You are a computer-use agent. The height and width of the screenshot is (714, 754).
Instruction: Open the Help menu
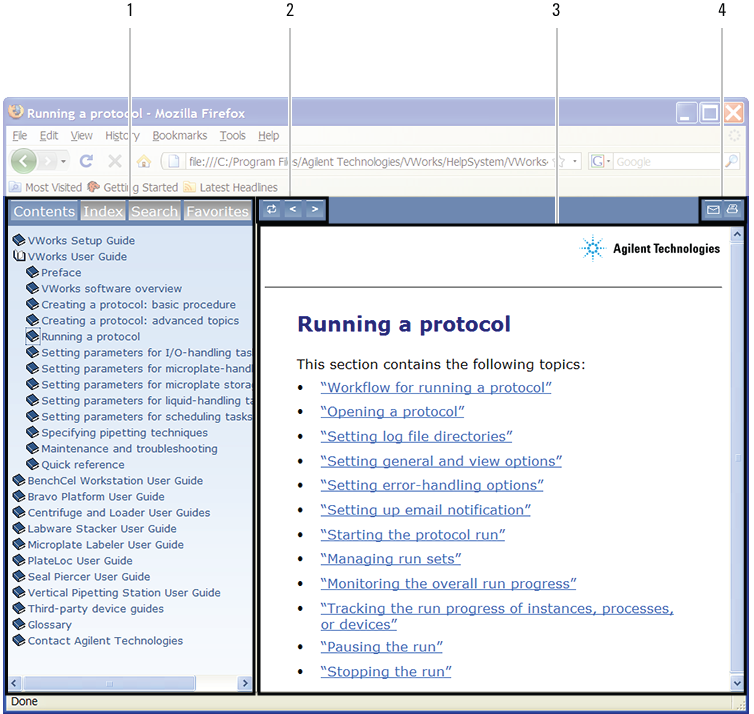(x=268, y=136)
